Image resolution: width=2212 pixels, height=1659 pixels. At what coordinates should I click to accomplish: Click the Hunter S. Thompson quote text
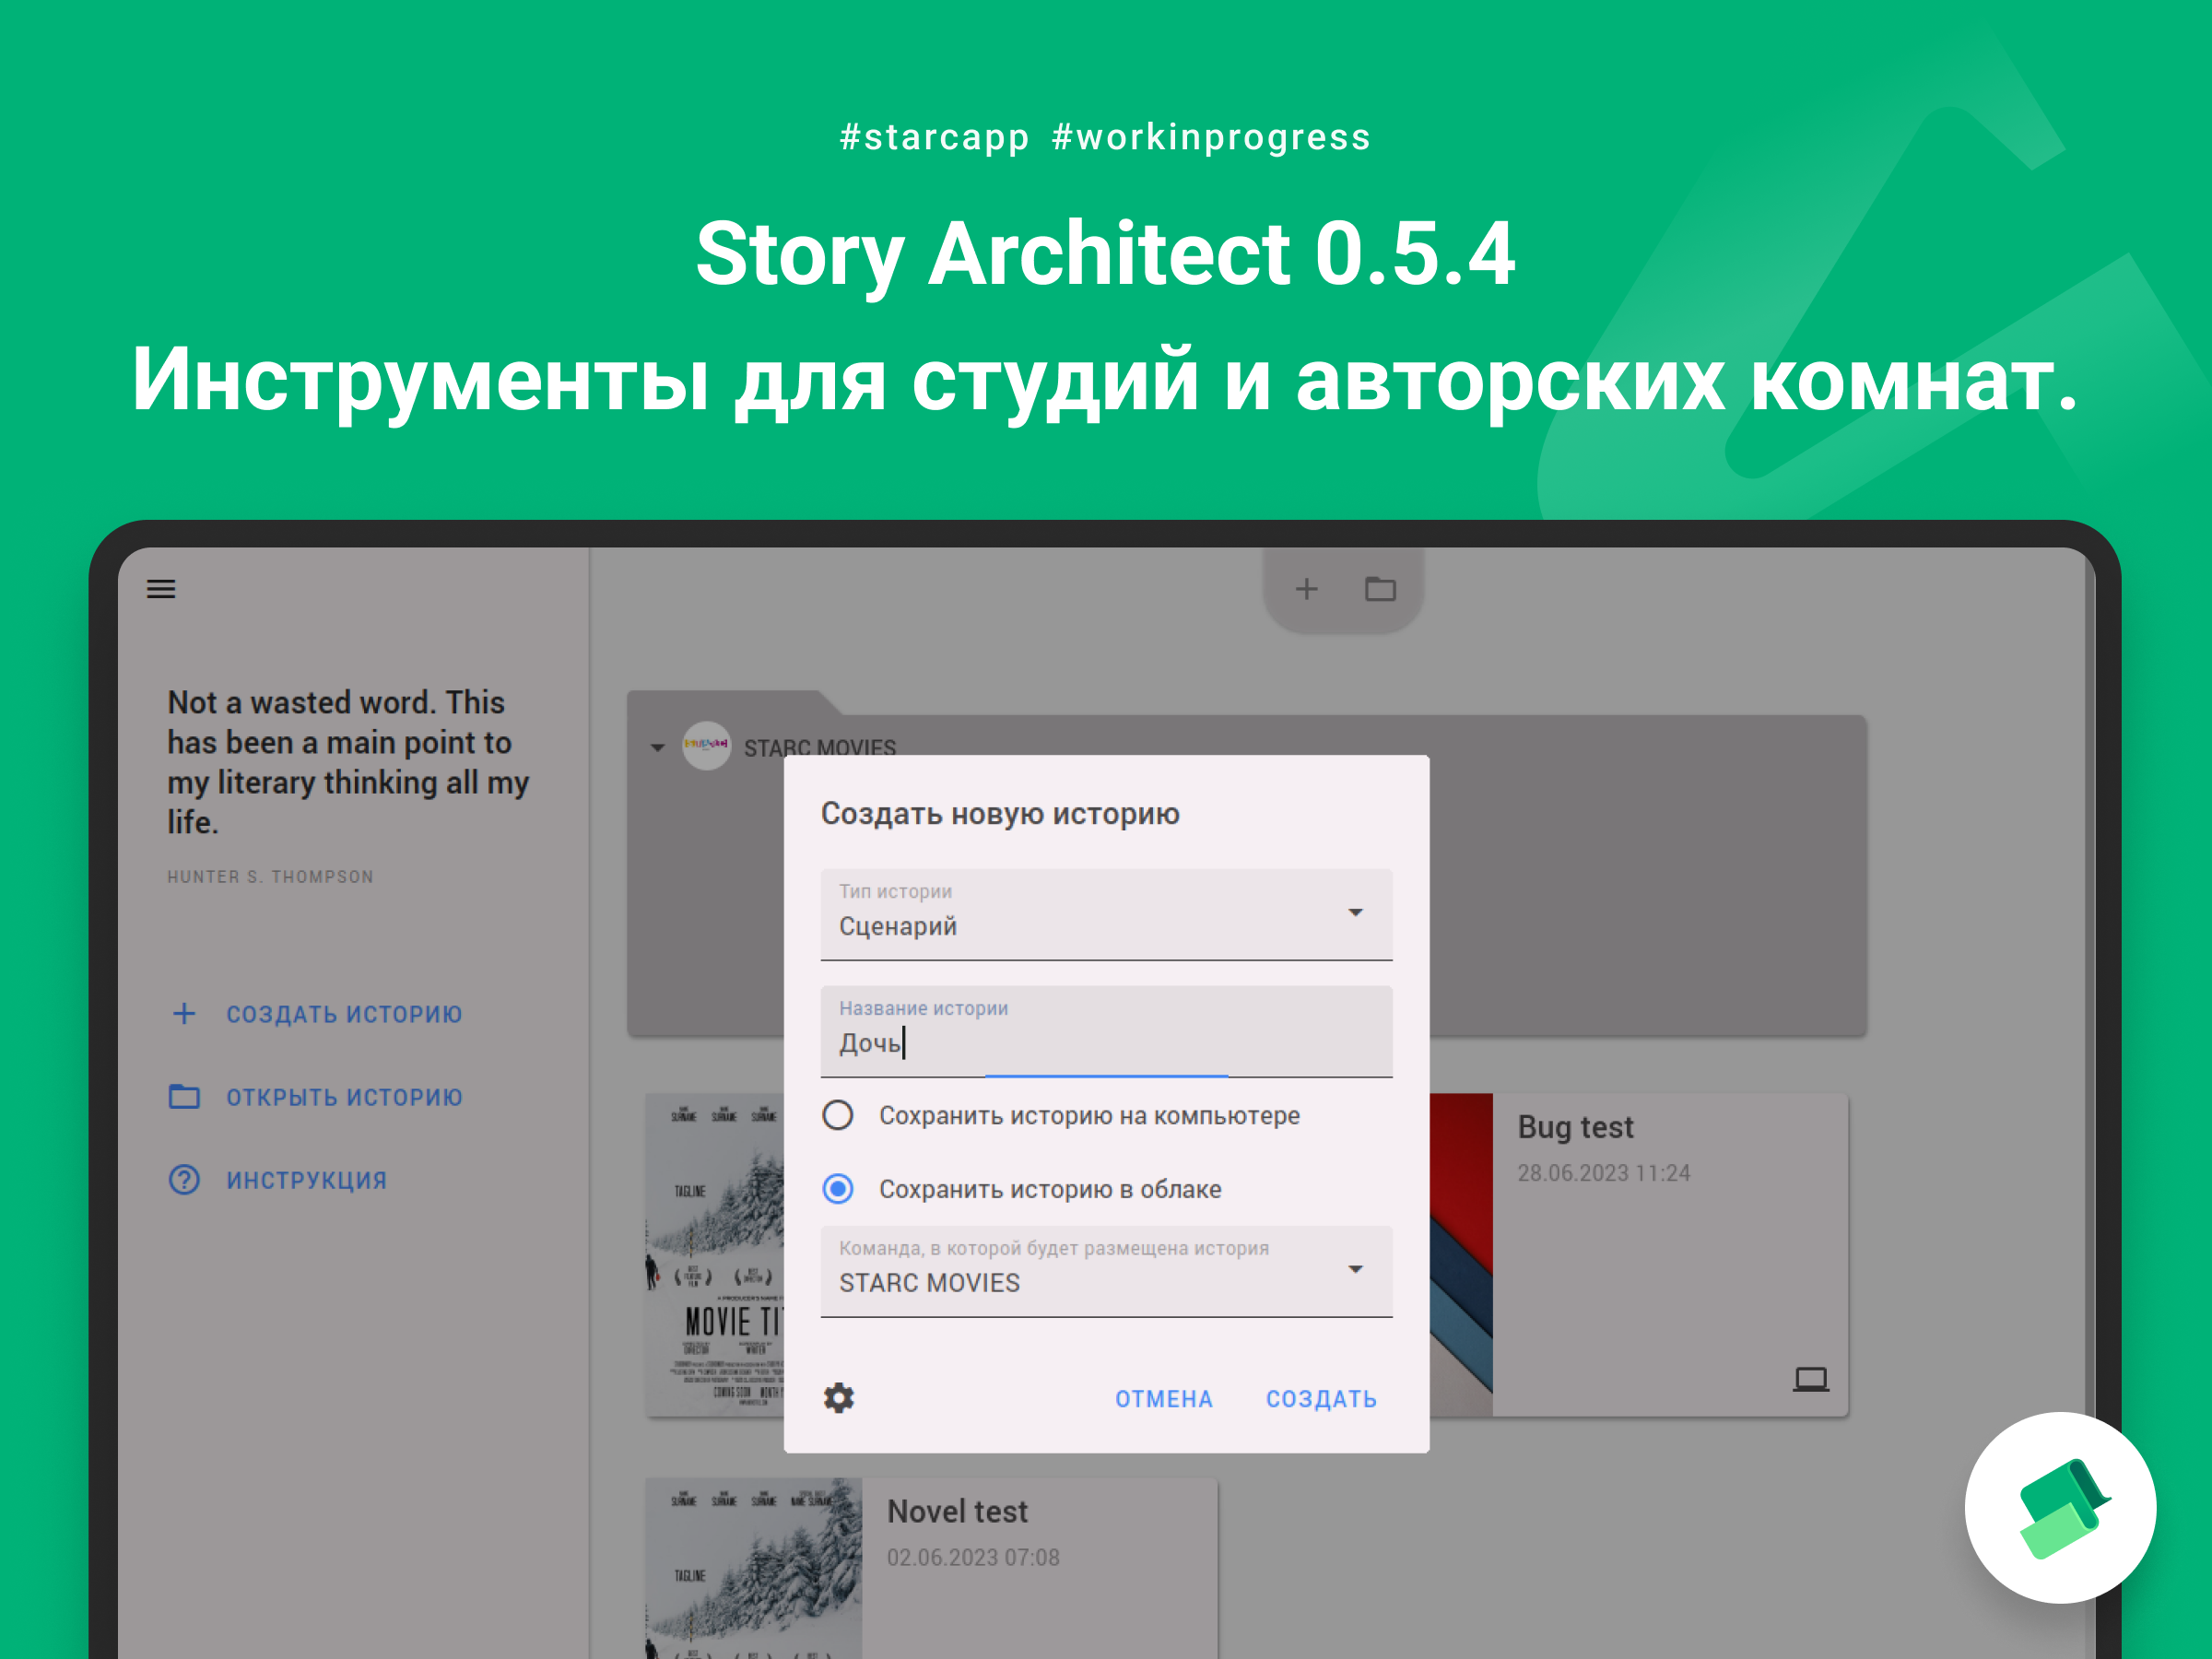point(348,762)
